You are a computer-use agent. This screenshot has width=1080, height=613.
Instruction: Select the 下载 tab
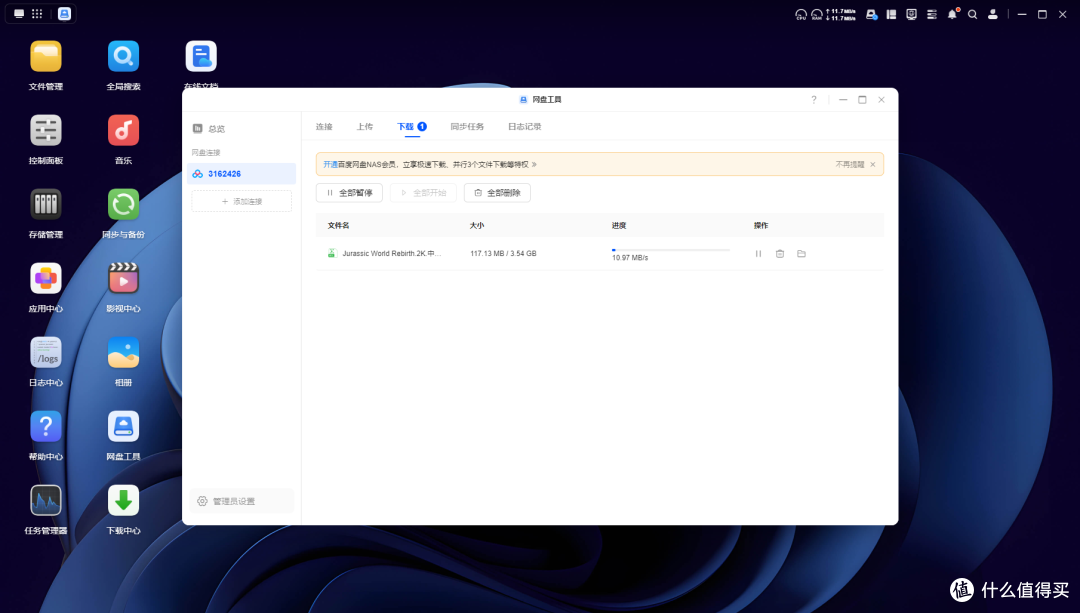[412, 127]
